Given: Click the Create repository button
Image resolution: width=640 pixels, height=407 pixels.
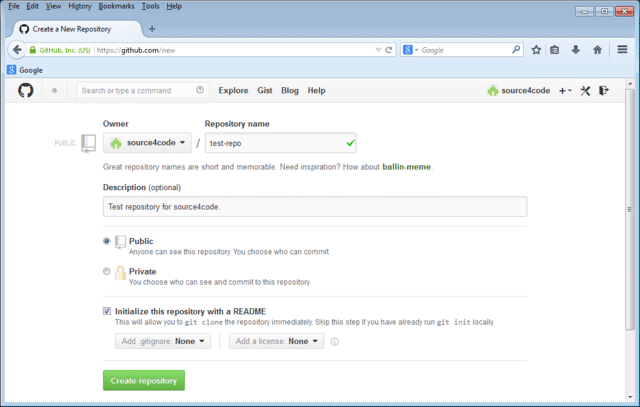Looking at the screenshot, I should [x=144, y=380].
